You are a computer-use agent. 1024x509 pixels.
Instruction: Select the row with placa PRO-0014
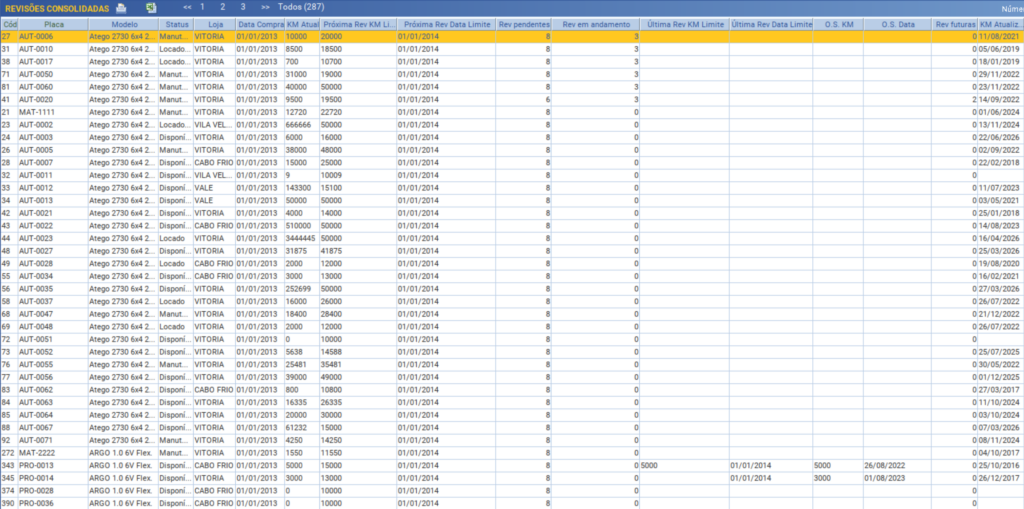click(512, 478)
